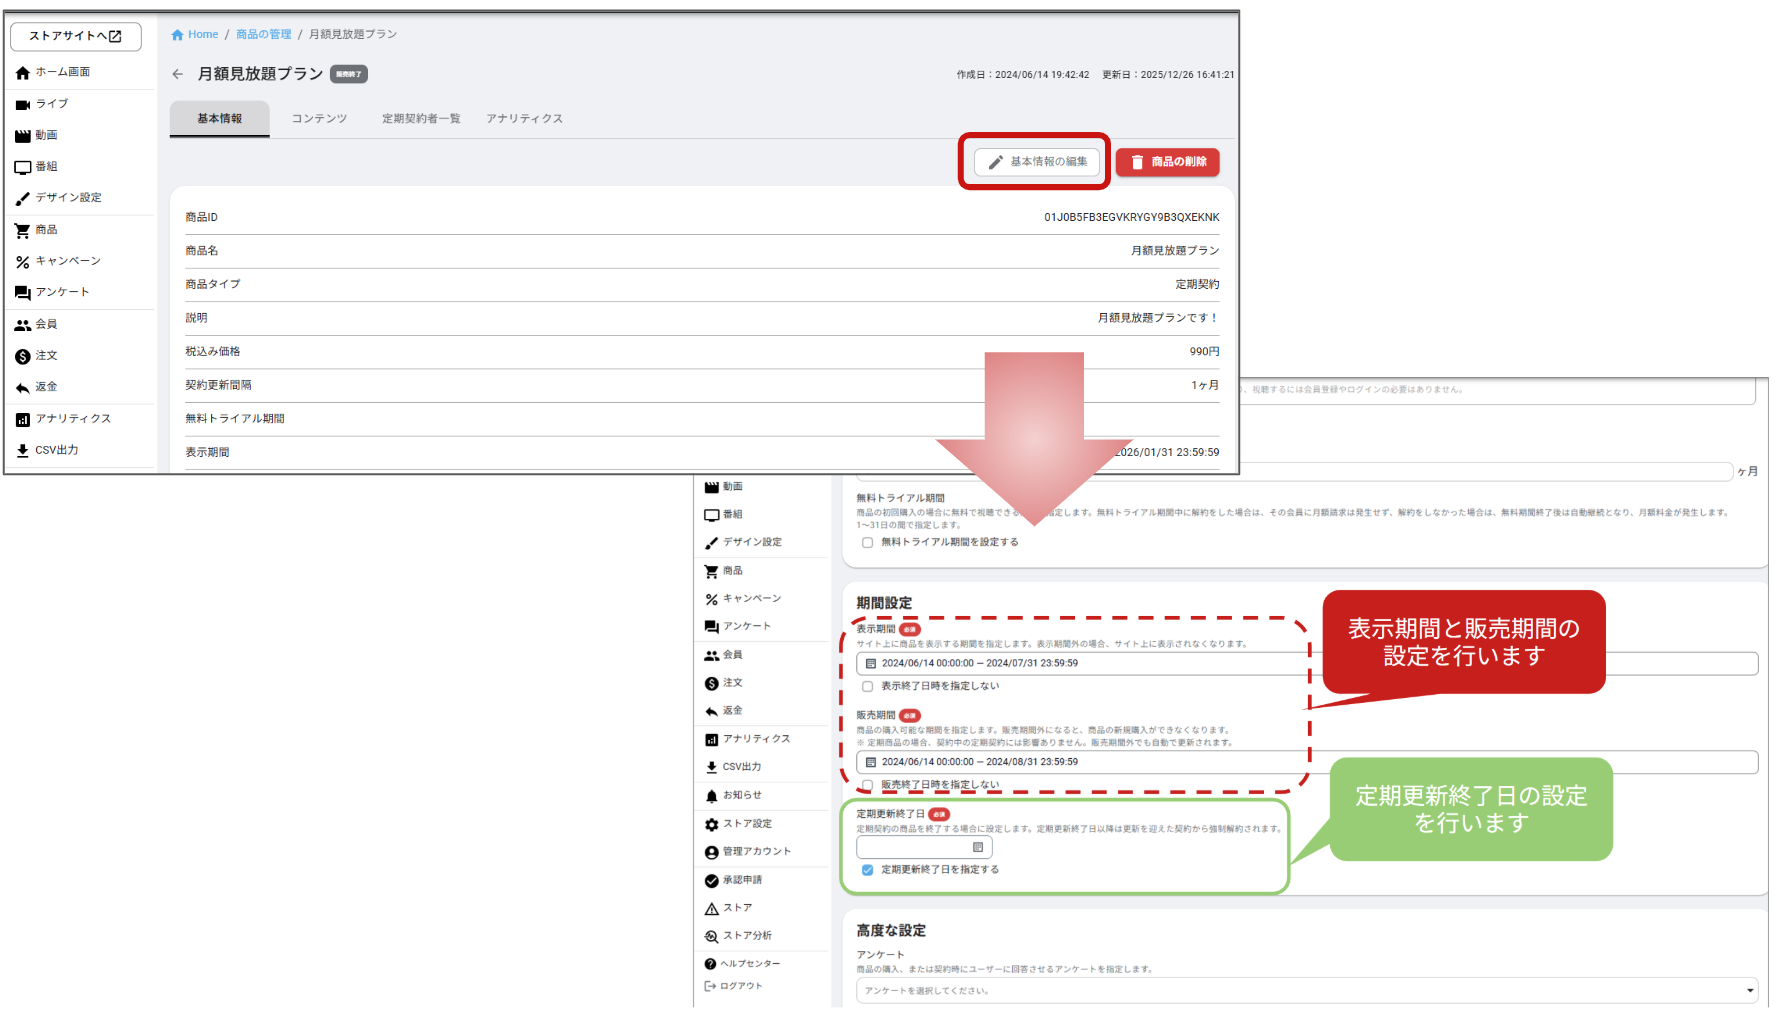
Task: Open the ライブ camera icon menu item
Action: click(x=23, y=104)
